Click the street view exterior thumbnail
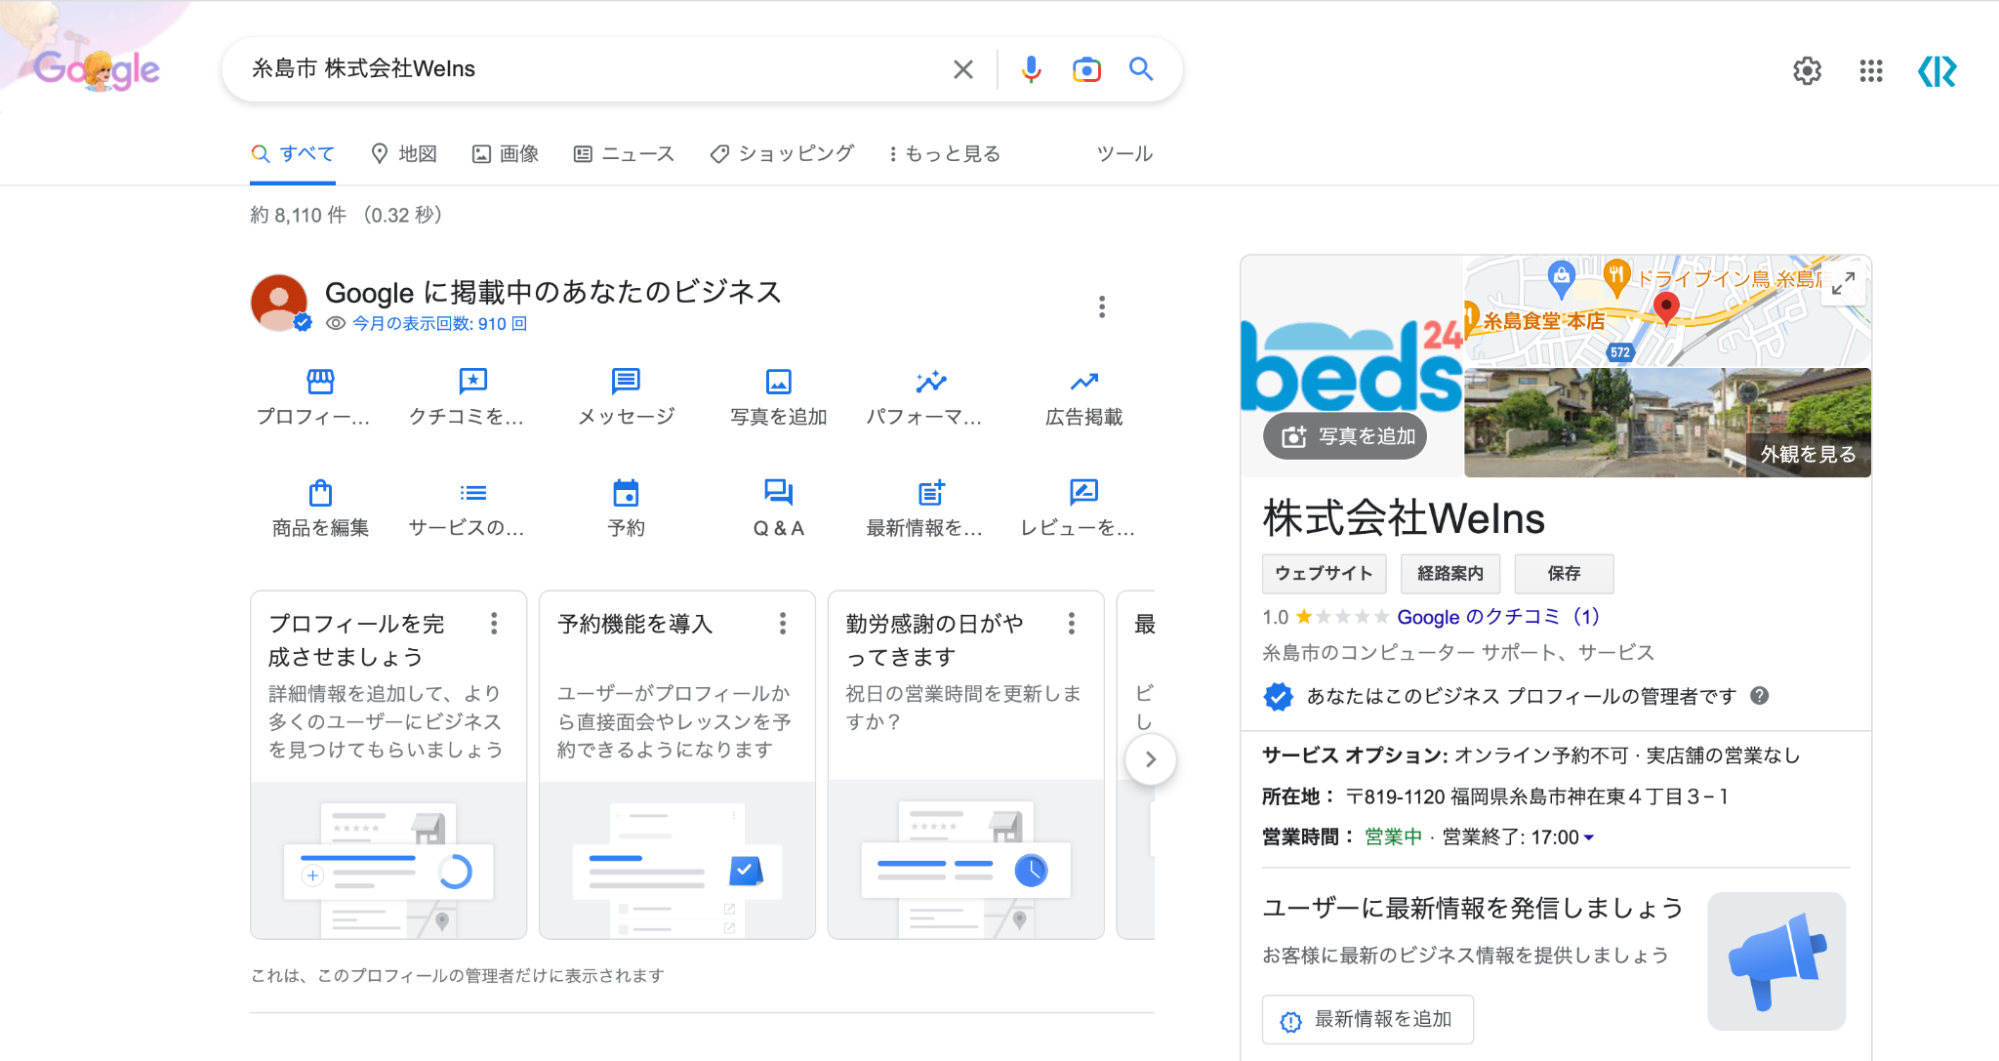This screenshot has height=1061, width=1999. coord(1666,422)
